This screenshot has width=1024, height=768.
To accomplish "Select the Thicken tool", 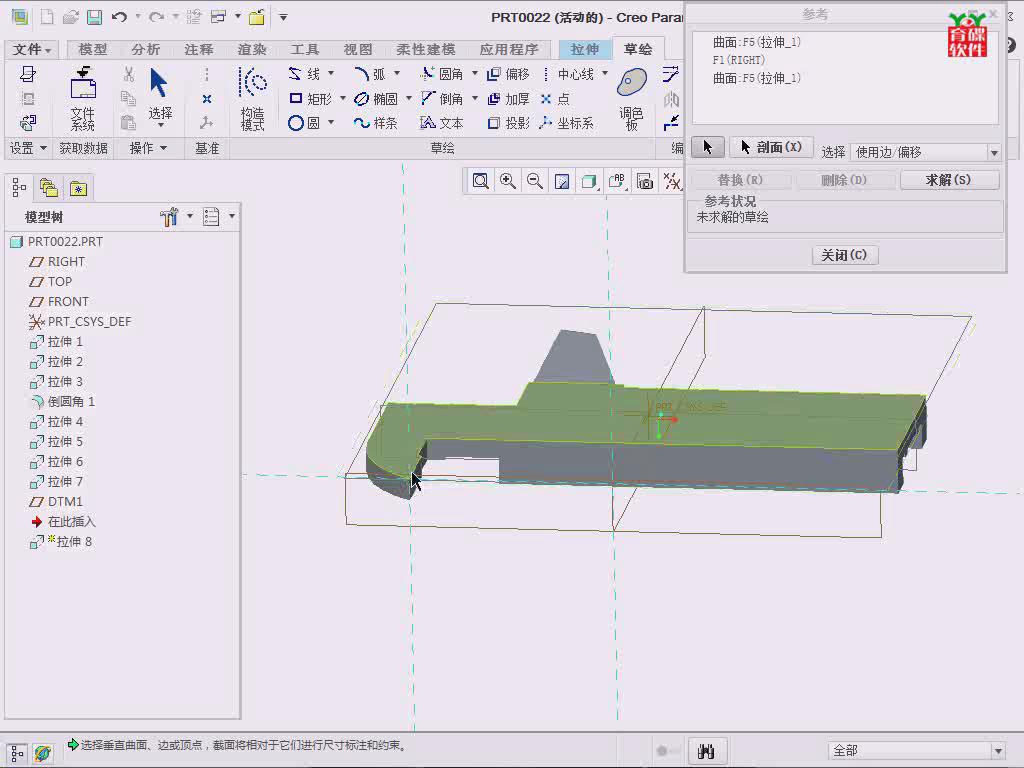I will (x=508, y=99).
